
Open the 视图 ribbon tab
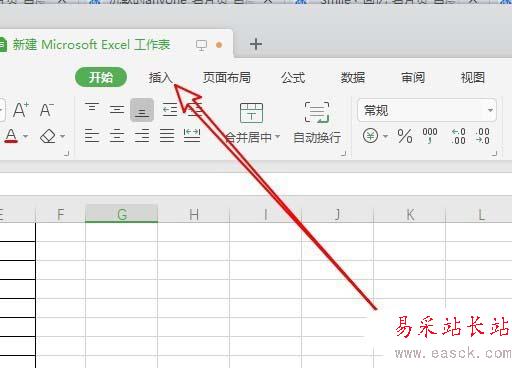click(473, 78)
